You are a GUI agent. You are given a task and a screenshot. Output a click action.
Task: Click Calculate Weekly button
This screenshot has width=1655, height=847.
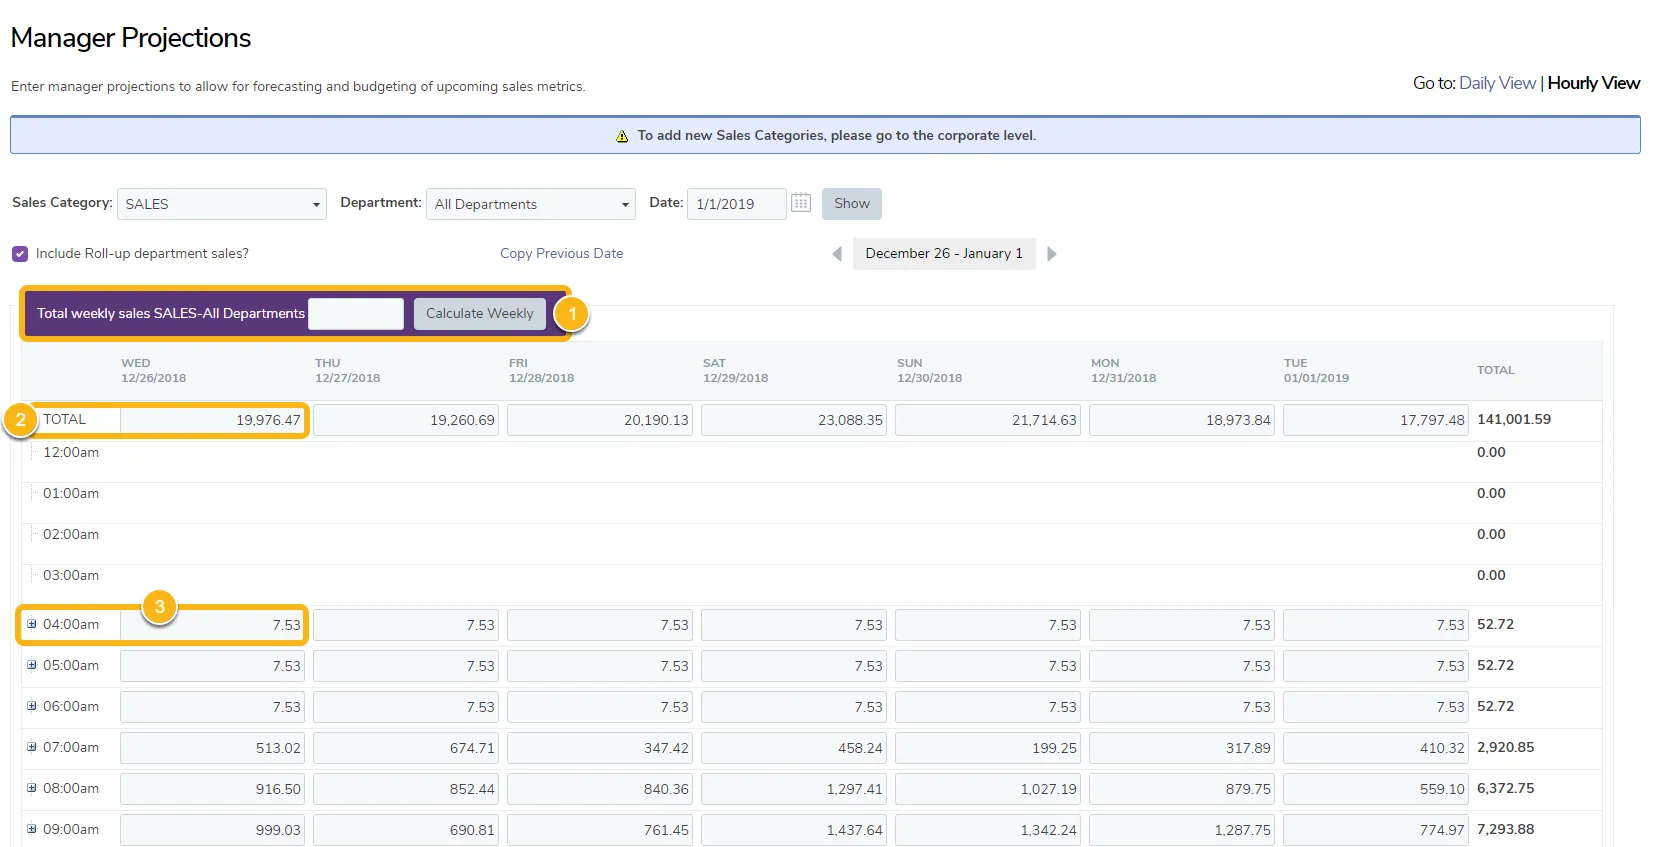480,313
